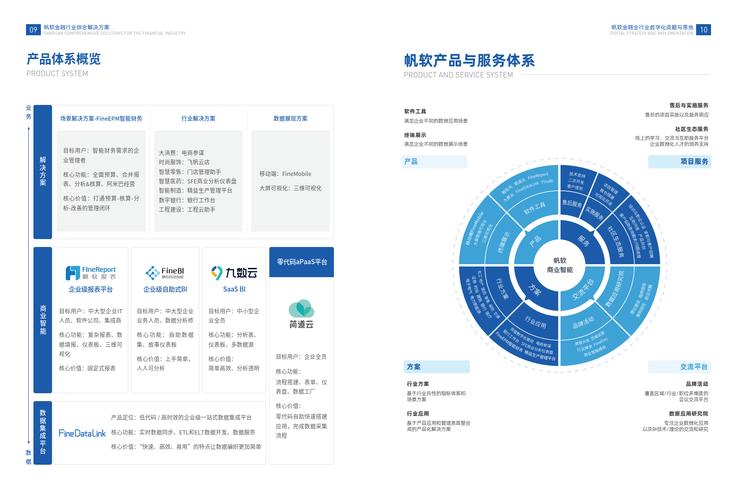The width and height of the screenshot is (737, 500).
Task: Click the 核心价值: 固定式报表 text
Action: 87,368
